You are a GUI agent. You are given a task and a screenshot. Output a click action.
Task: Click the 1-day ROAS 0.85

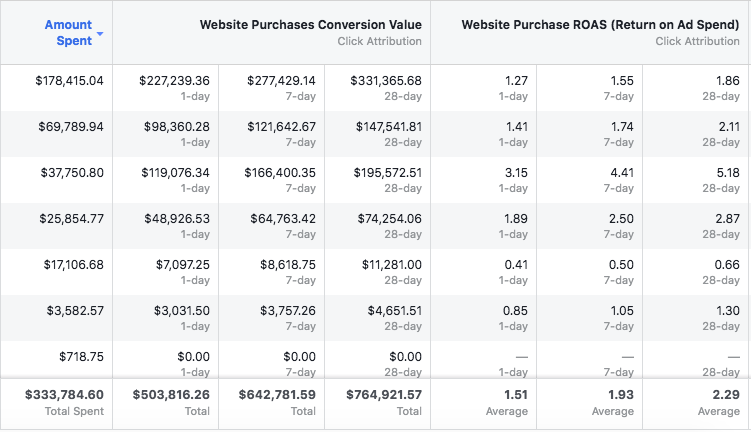click(515, 310)
